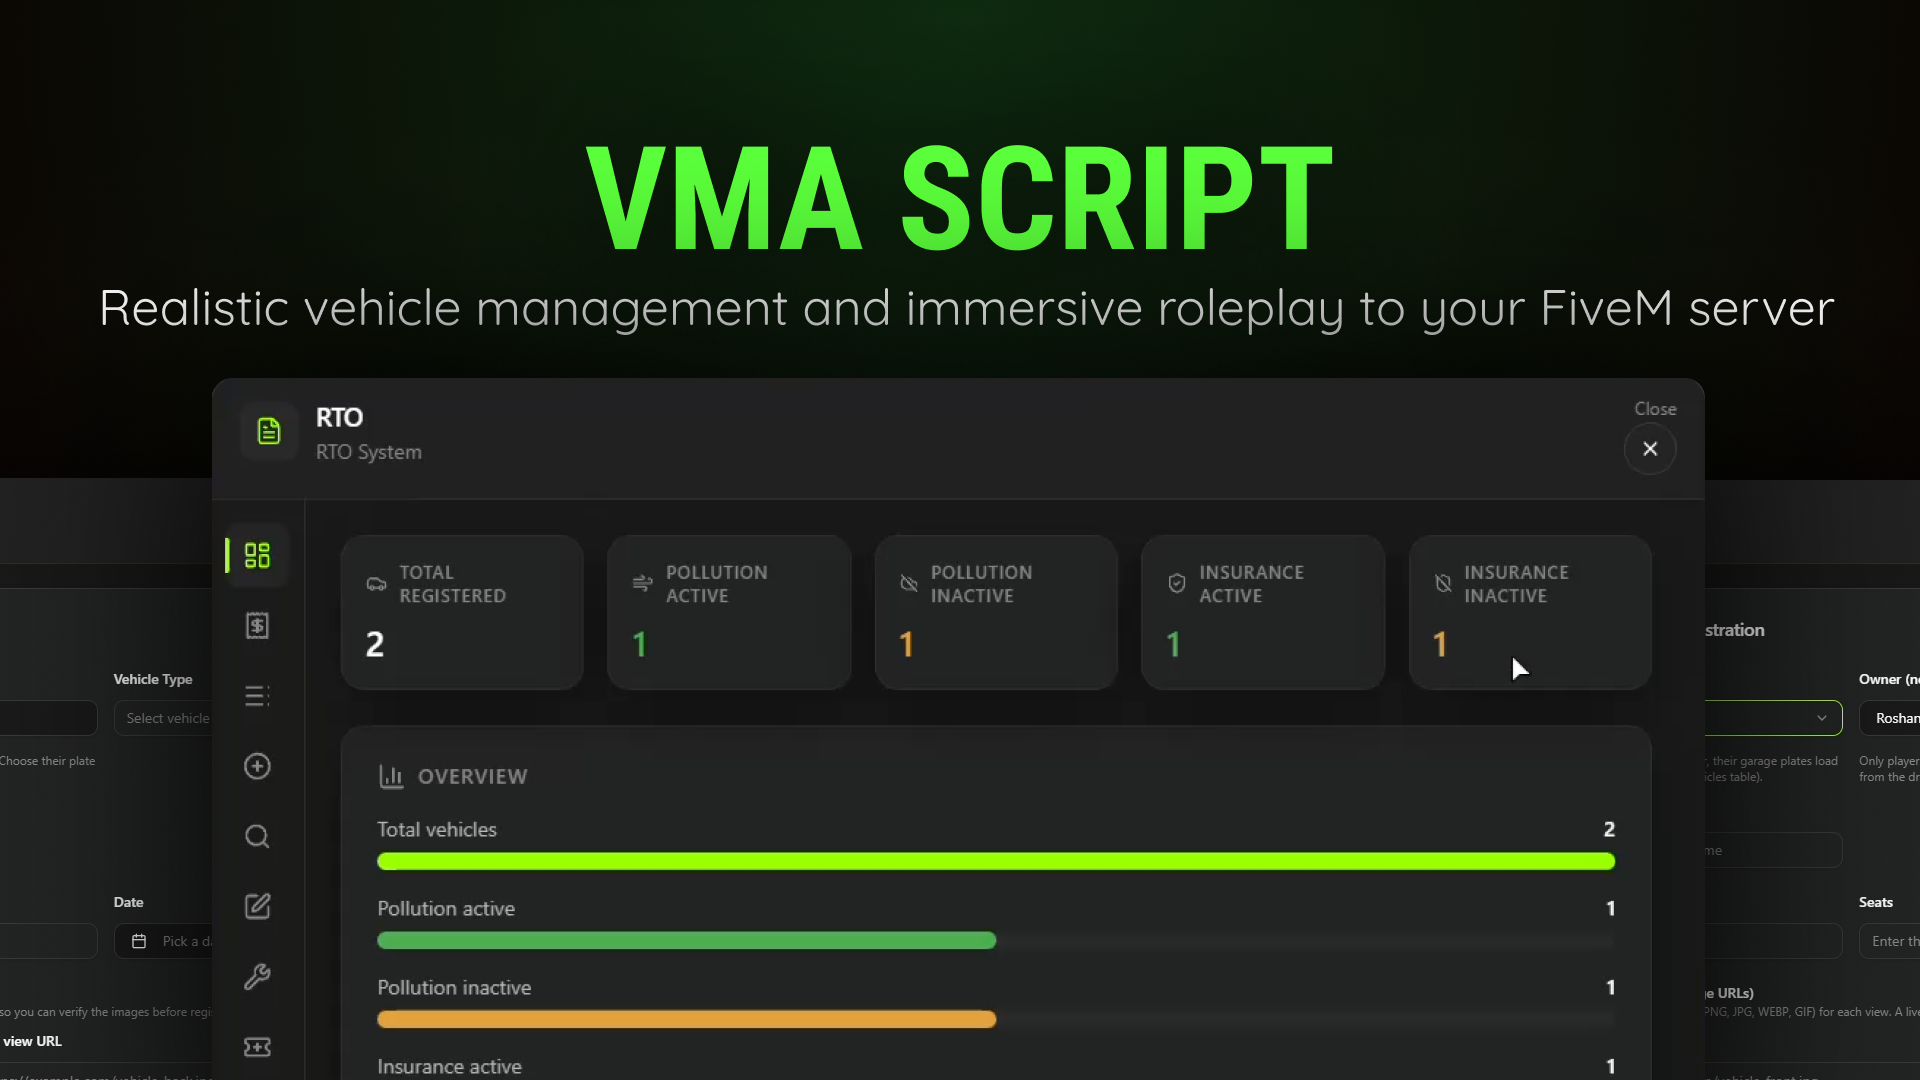Open Select vehicle dropdown in background window
1920x1080 pixels.
click(x=163, y=718)
